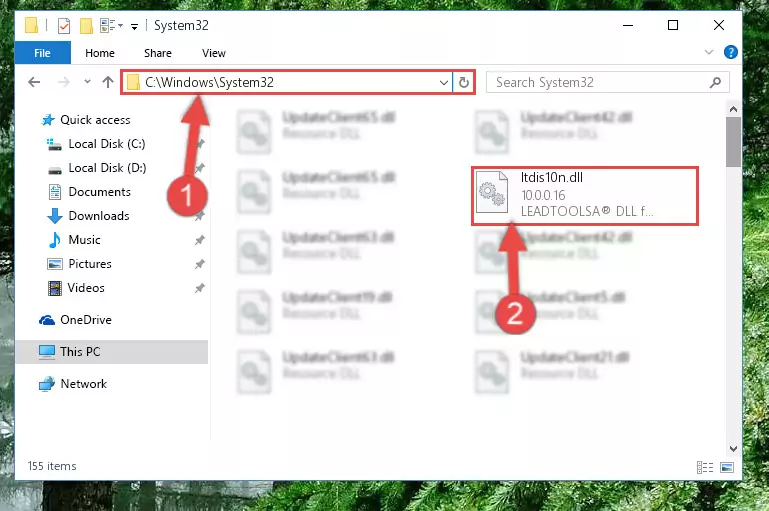The width and height of the screenshot is (769, 511).
Task: Go up one folder level
Action: click(108, 82)
